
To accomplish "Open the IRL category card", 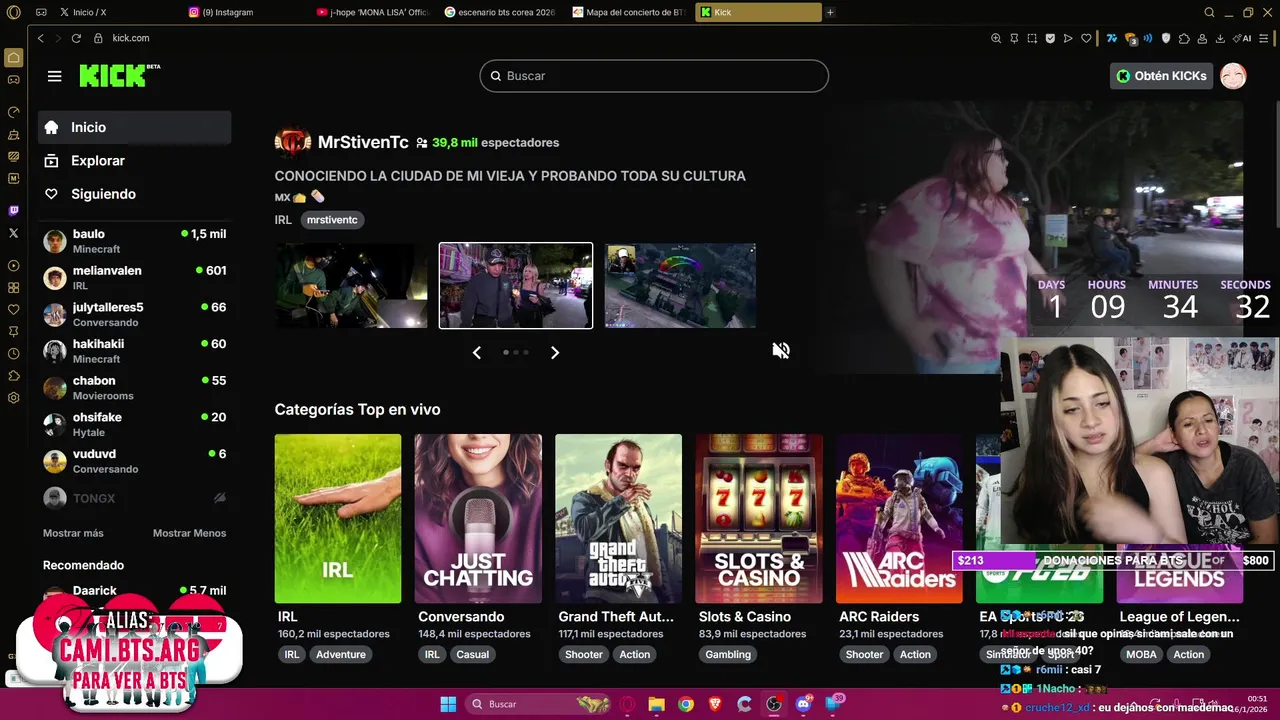I will 338,518.
